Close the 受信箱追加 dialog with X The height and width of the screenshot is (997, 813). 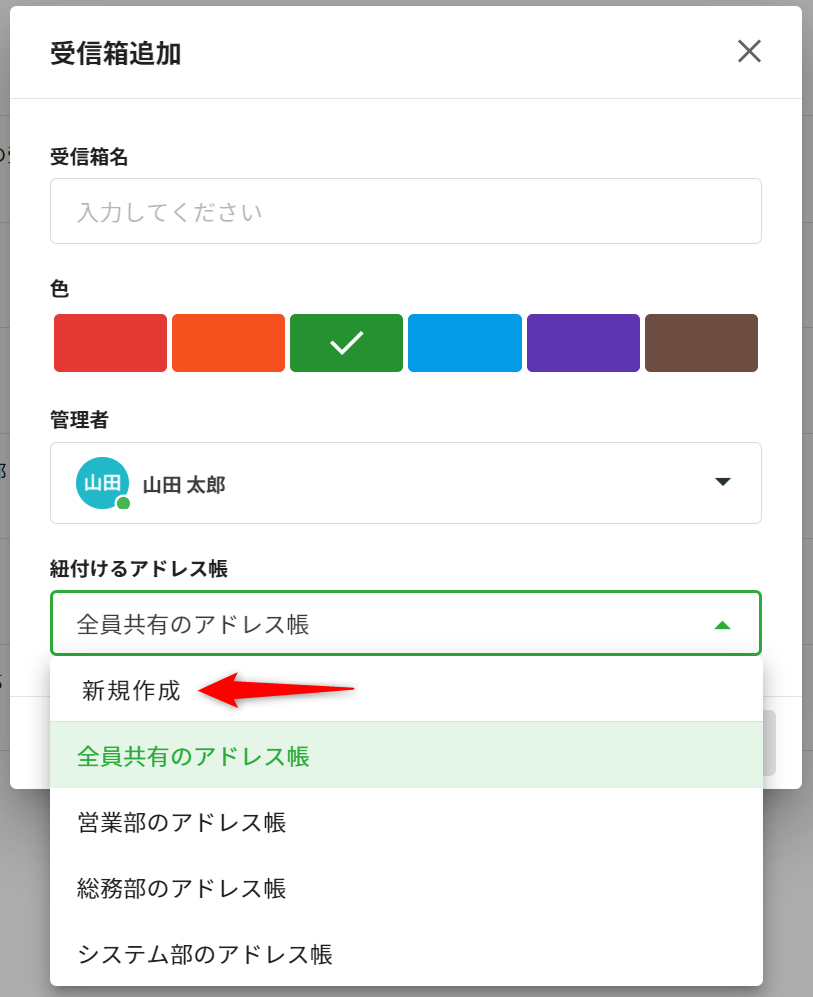click(x=749, y=52)
